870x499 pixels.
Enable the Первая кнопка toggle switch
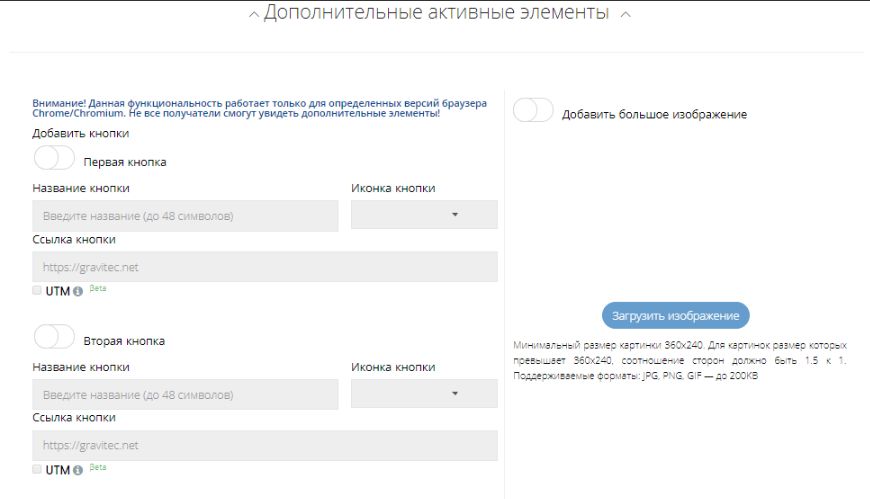54,158
